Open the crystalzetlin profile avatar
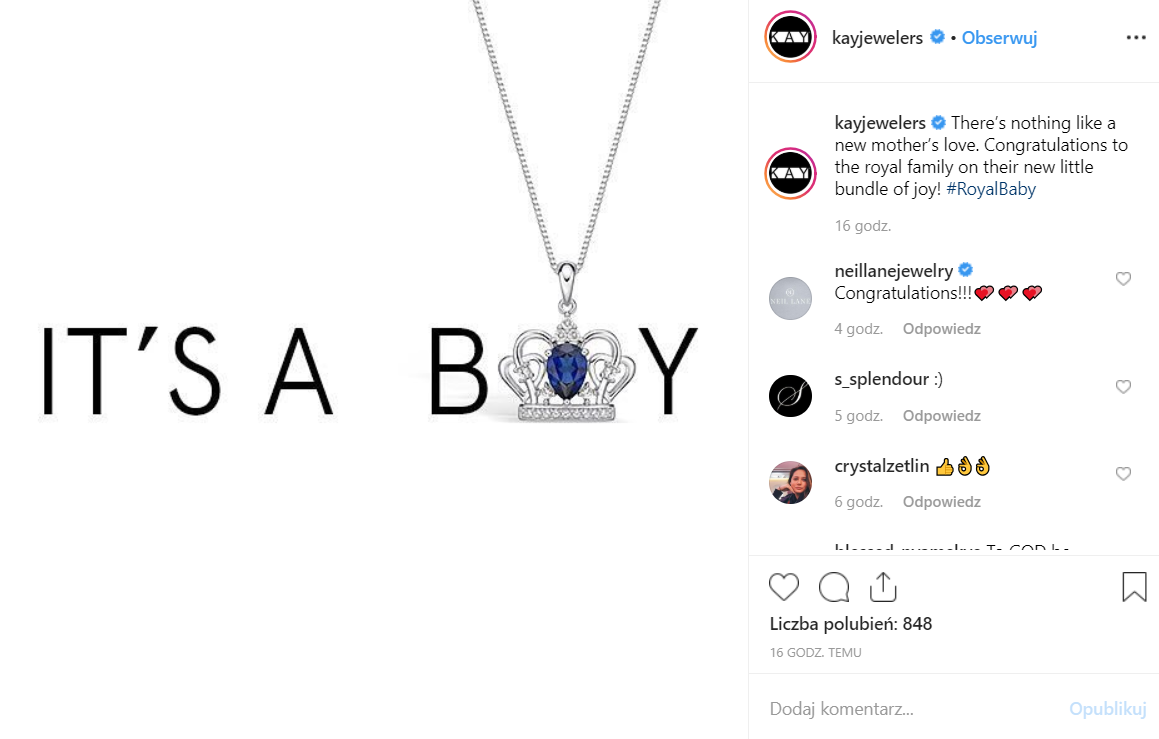Viewport: 1159px width, 739px height. click(x=790, y=483)
